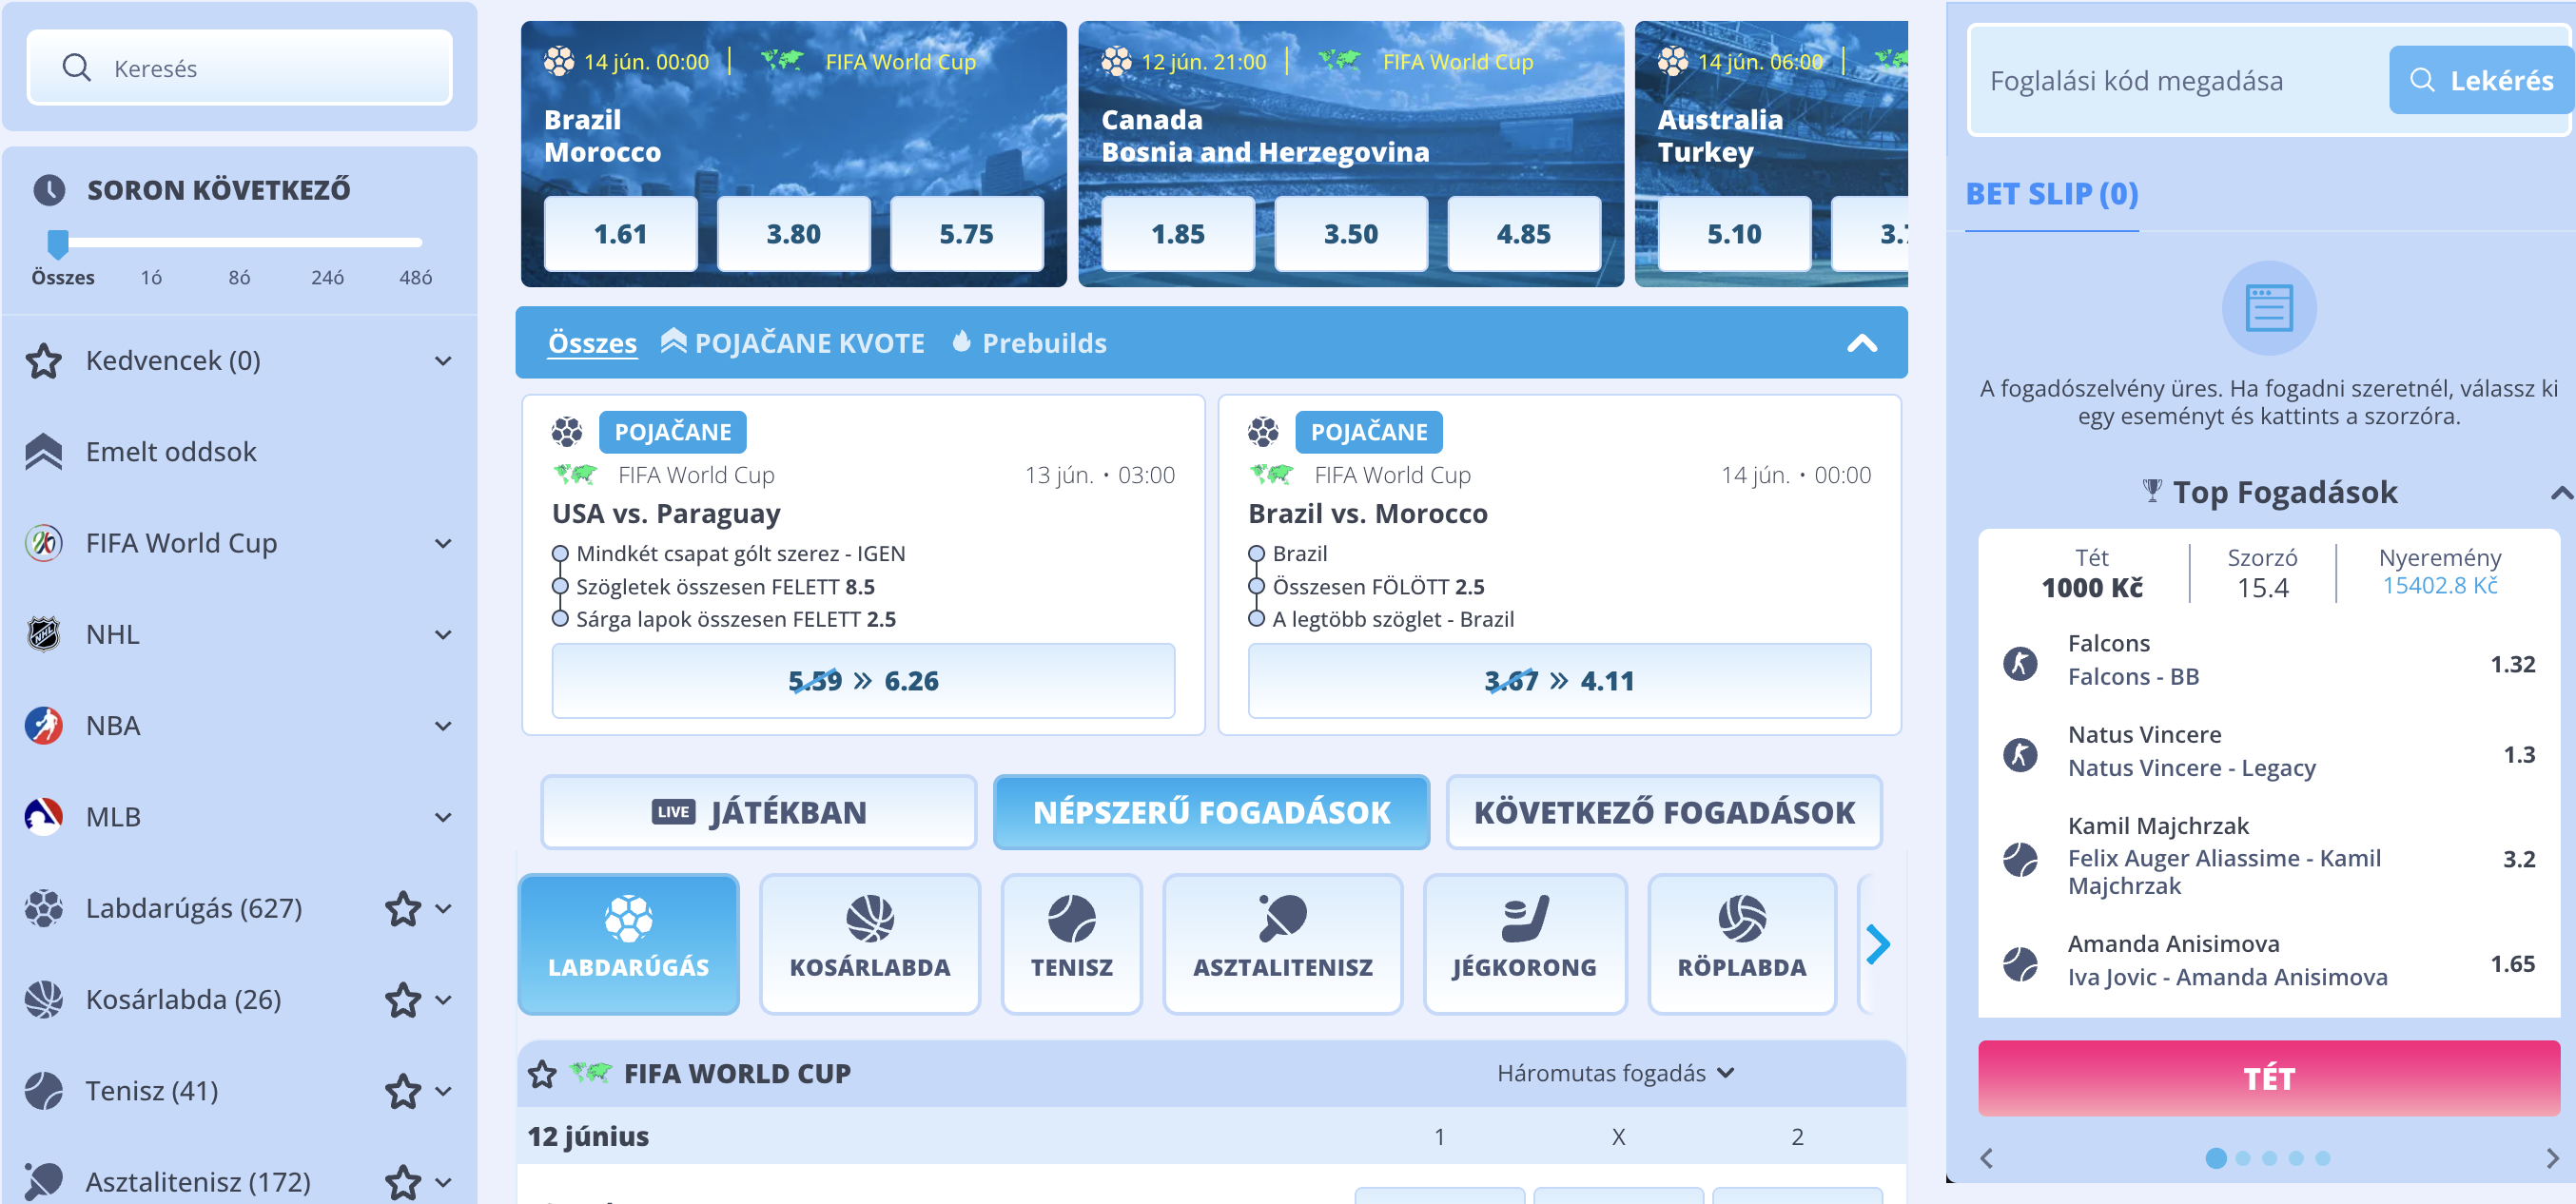This screenshot has width=2576, height=1204.
Task: Switch to the Prebuilds tab
Action: point(1029,343)
